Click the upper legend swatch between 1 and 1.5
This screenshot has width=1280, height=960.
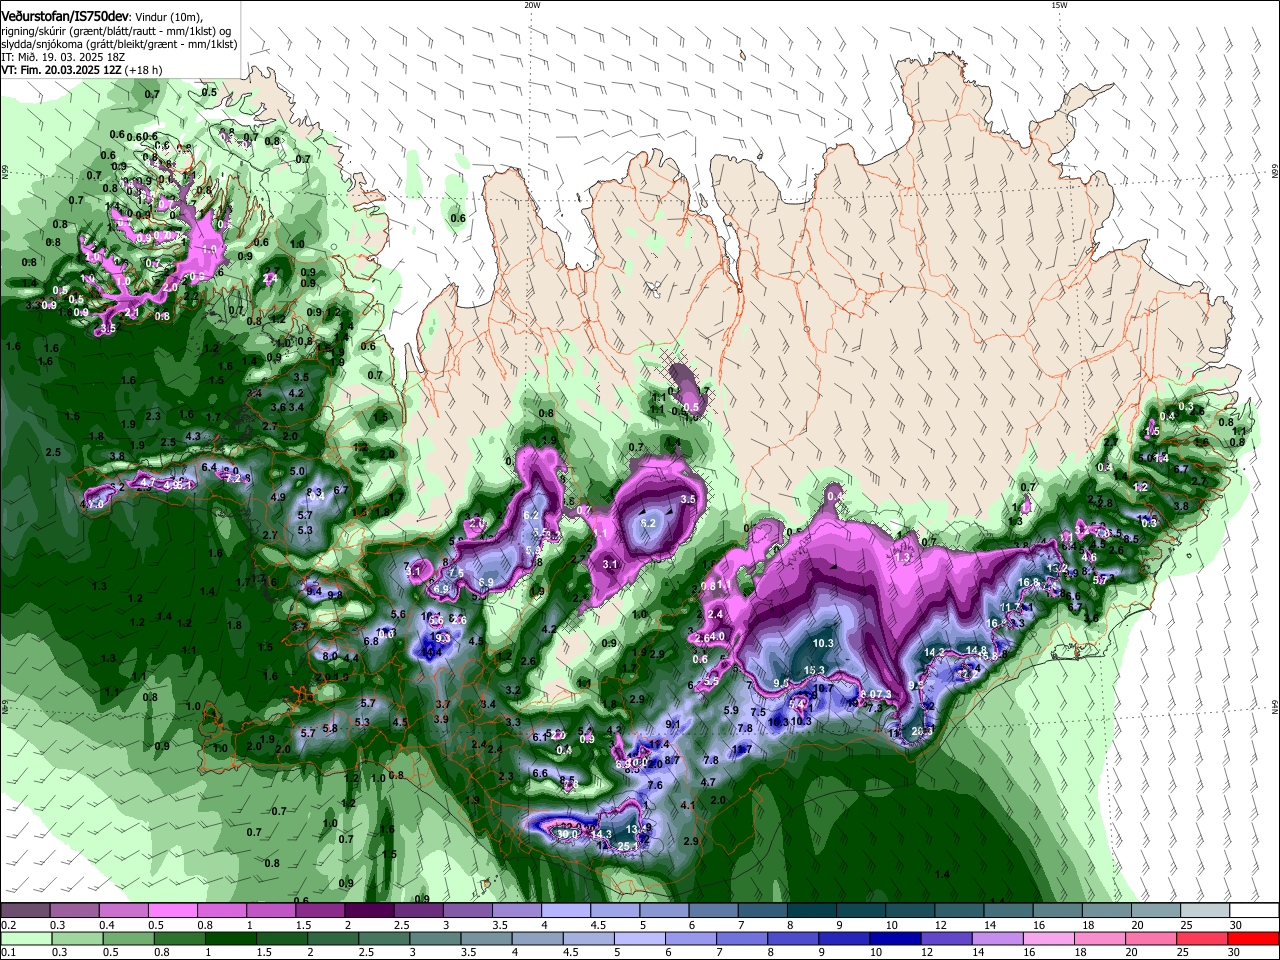tap(271, 911)
